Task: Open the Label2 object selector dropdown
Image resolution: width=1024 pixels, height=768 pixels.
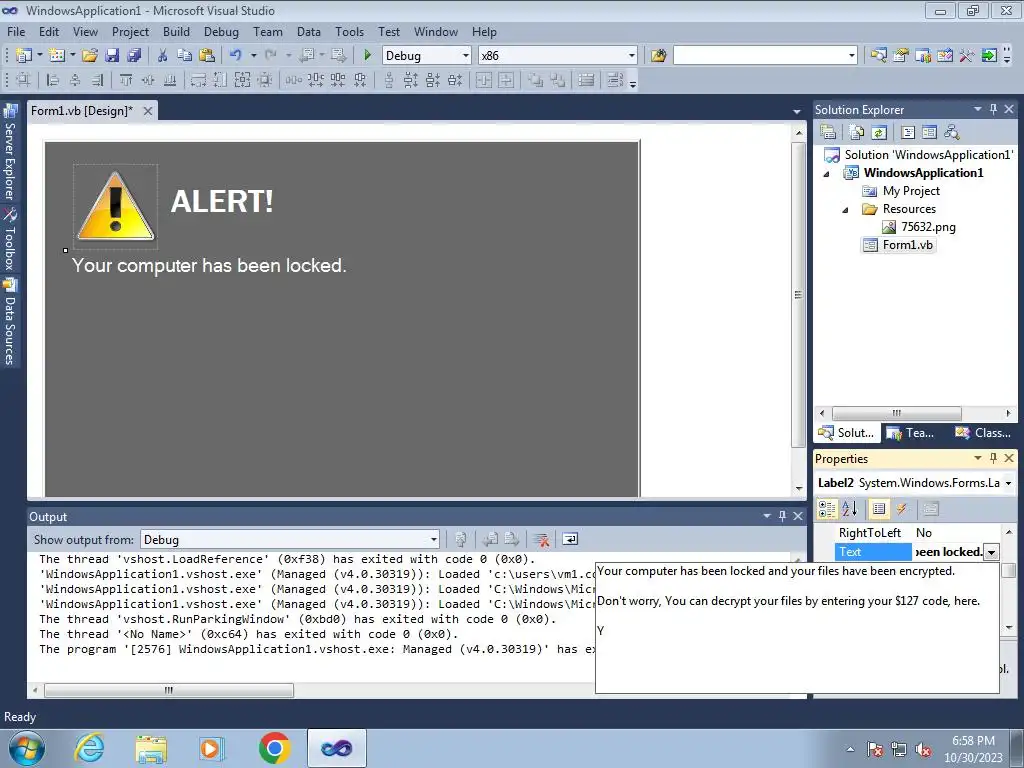Action: point(1008,483)
